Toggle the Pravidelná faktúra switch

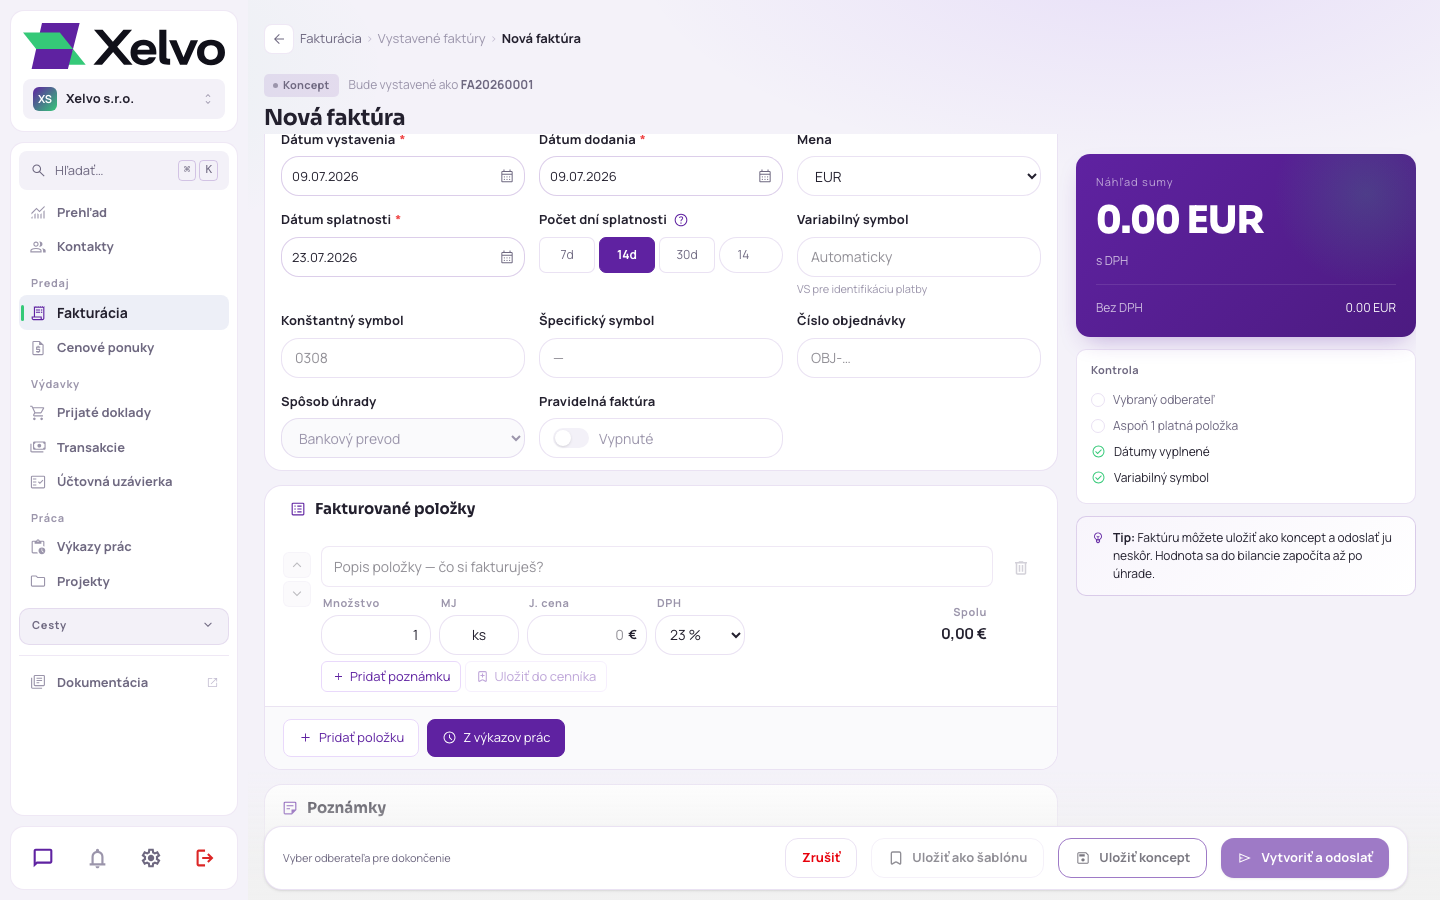571,438
